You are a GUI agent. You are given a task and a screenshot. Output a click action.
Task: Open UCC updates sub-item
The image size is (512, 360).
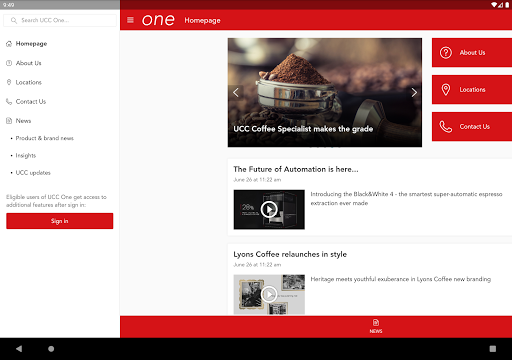33,173
